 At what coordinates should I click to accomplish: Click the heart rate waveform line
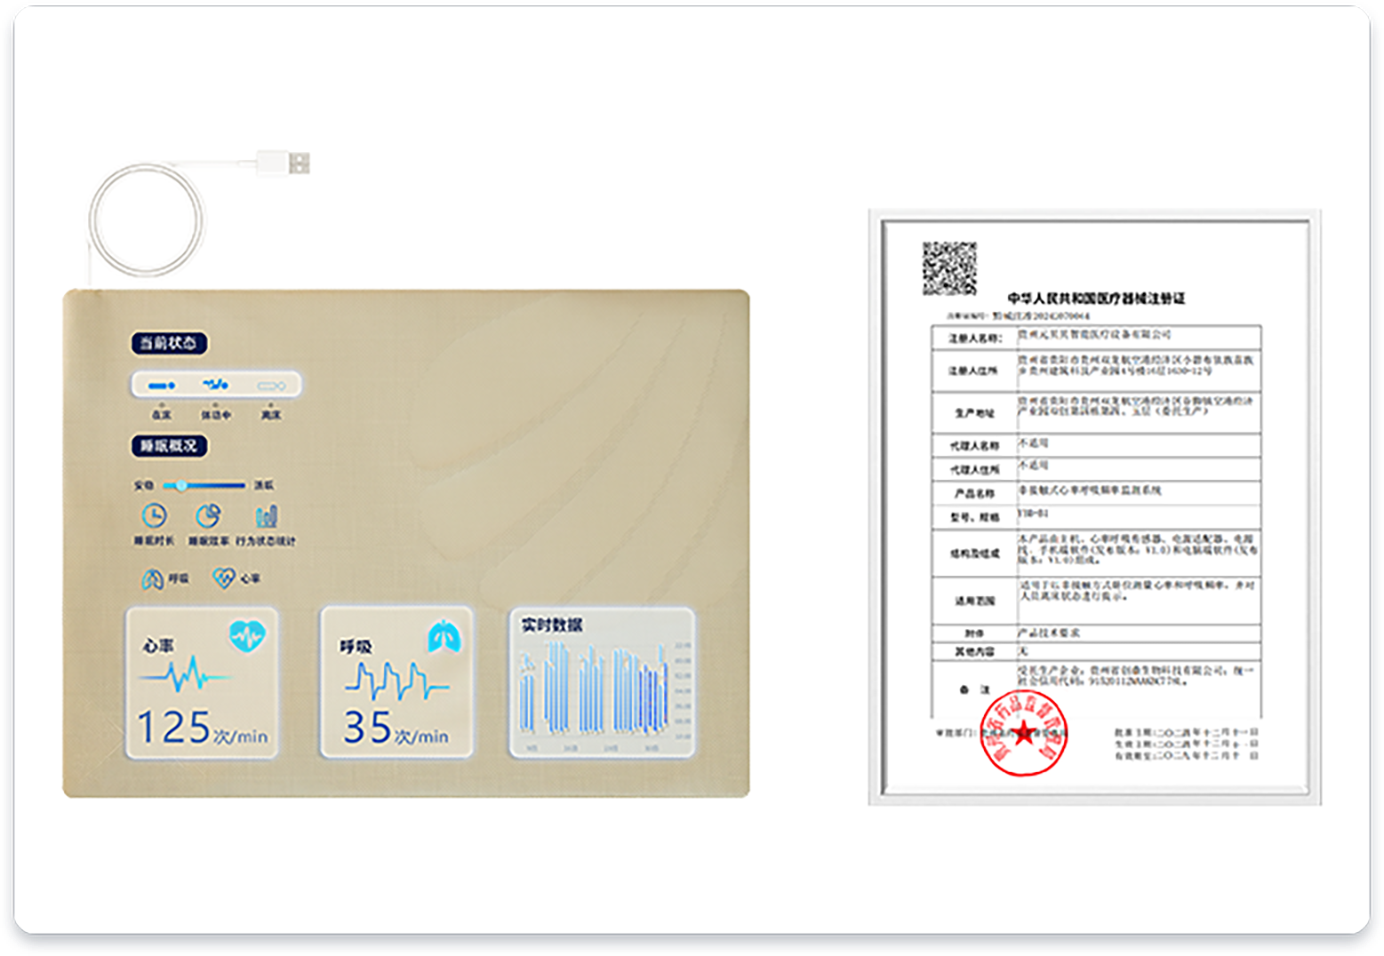(x=186, y=676)
